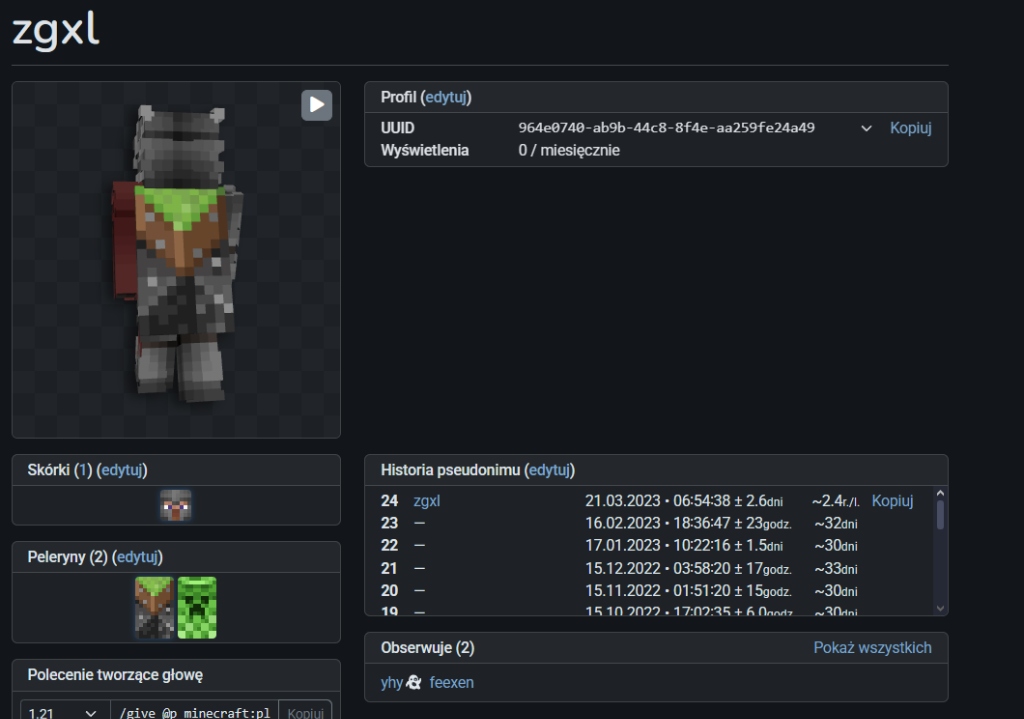Click the date 16.02.2023 in history row 23
1024x719 pixels.
[623, 523]
